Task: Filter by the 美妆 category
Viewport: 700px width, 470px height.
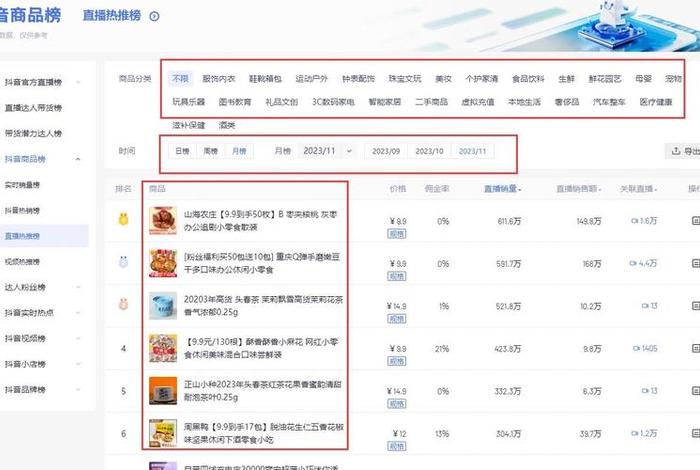Action: [443, 79]
